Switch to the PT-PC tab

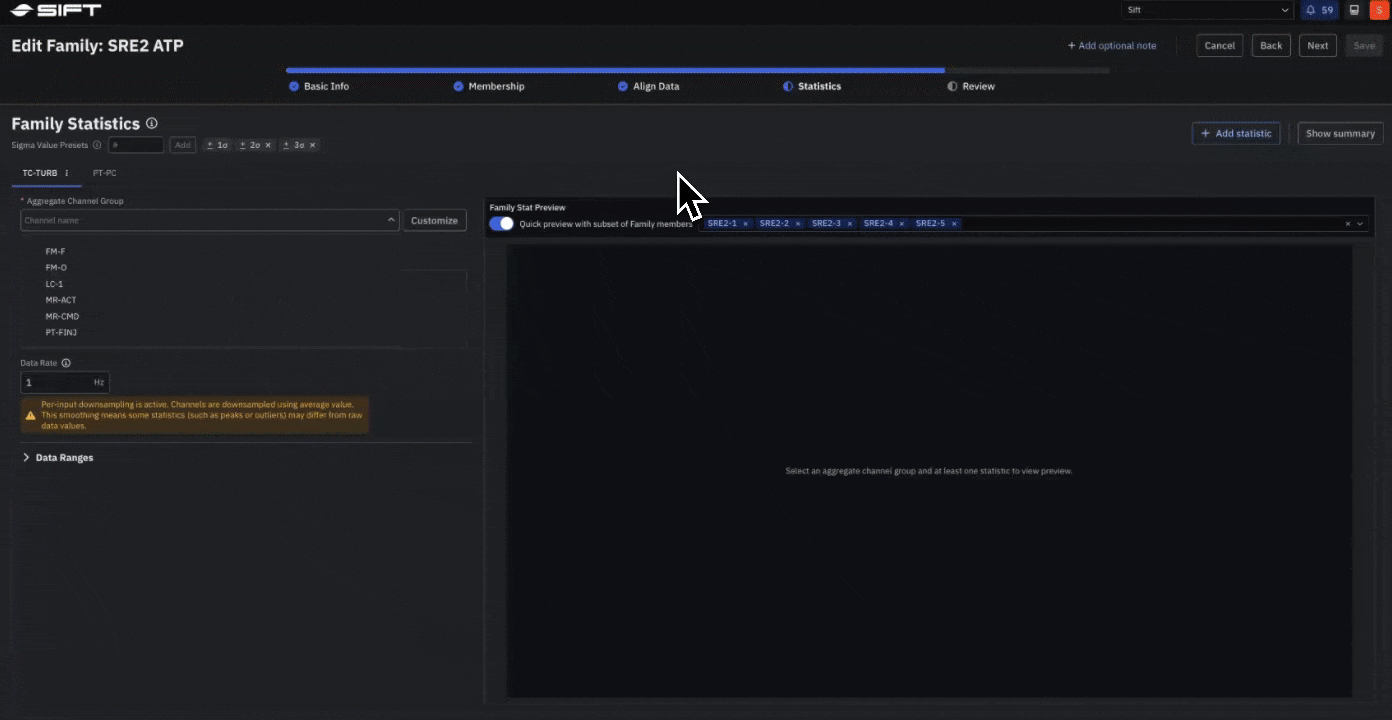pyautogui.click(x=104, y=173)
